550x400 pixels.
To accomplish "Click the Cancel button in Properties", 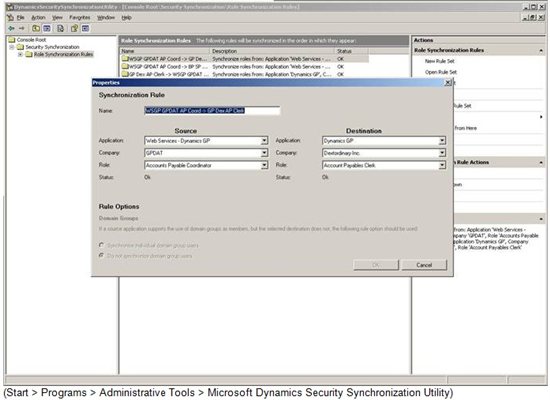I will (x=424, y=265).
